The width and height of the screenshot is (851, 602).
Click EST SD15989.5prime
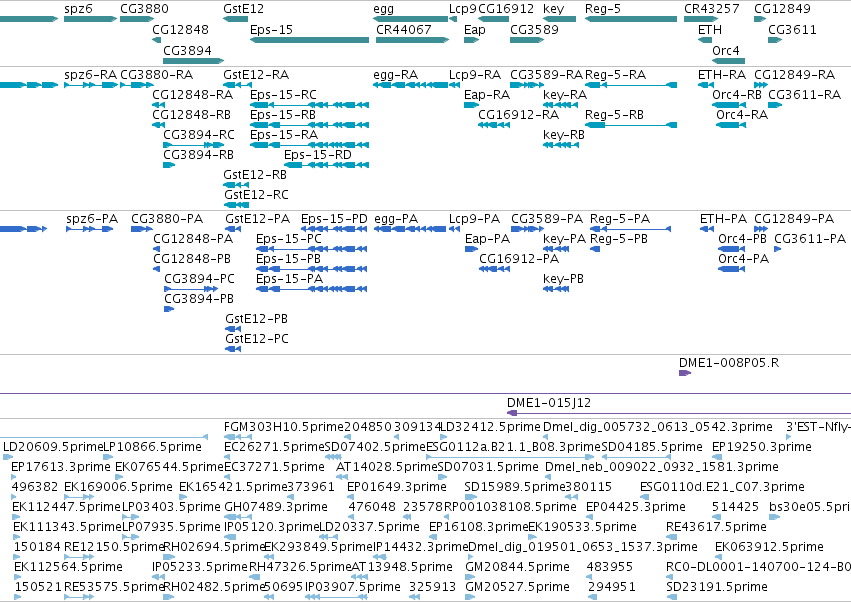(515, 487)
